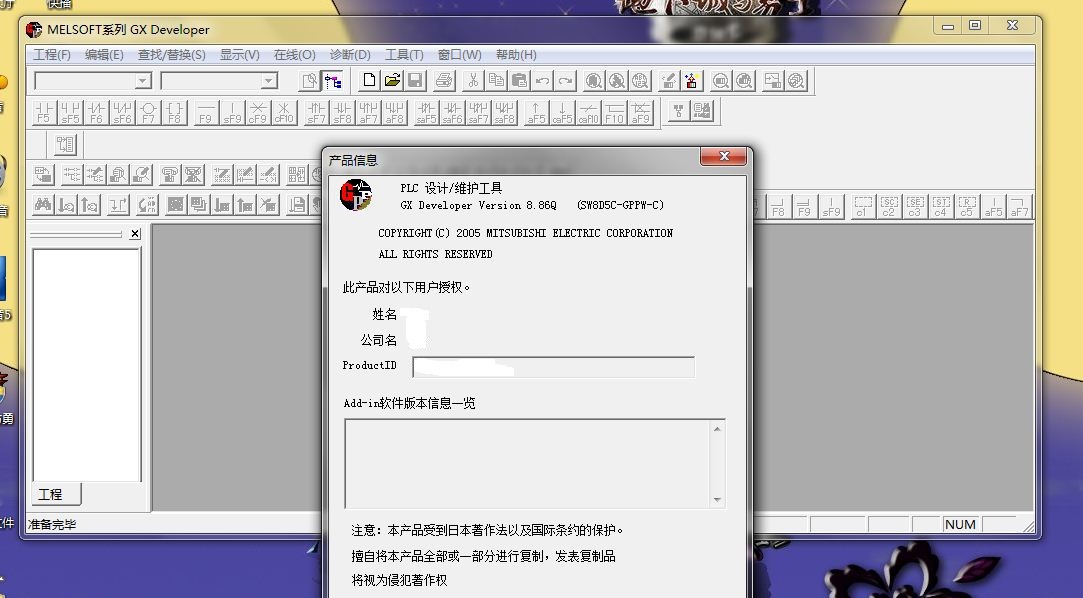The height and width of the screenshot is (598, 1083).
Task: Select the F7 coil ladder tool
Action: pyautogui.click(x=148, y=112)
